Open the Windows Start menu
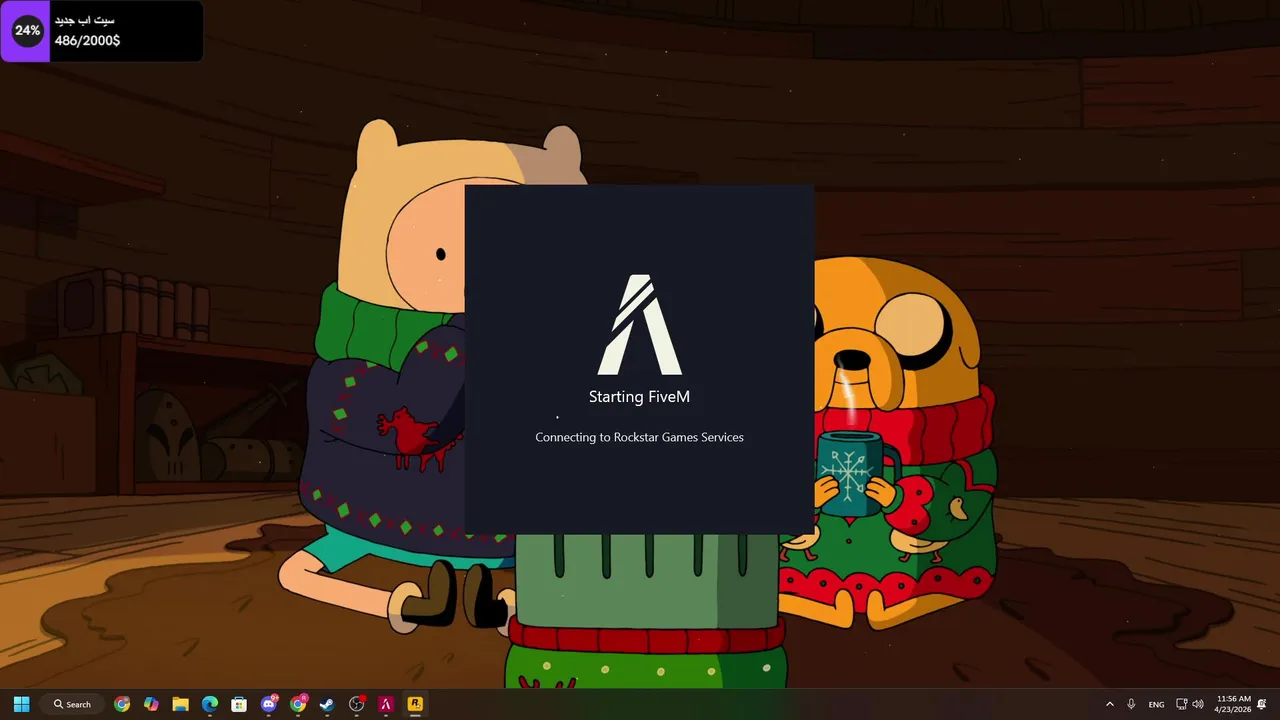The image size is (1280, 720). tap(21, 704)
